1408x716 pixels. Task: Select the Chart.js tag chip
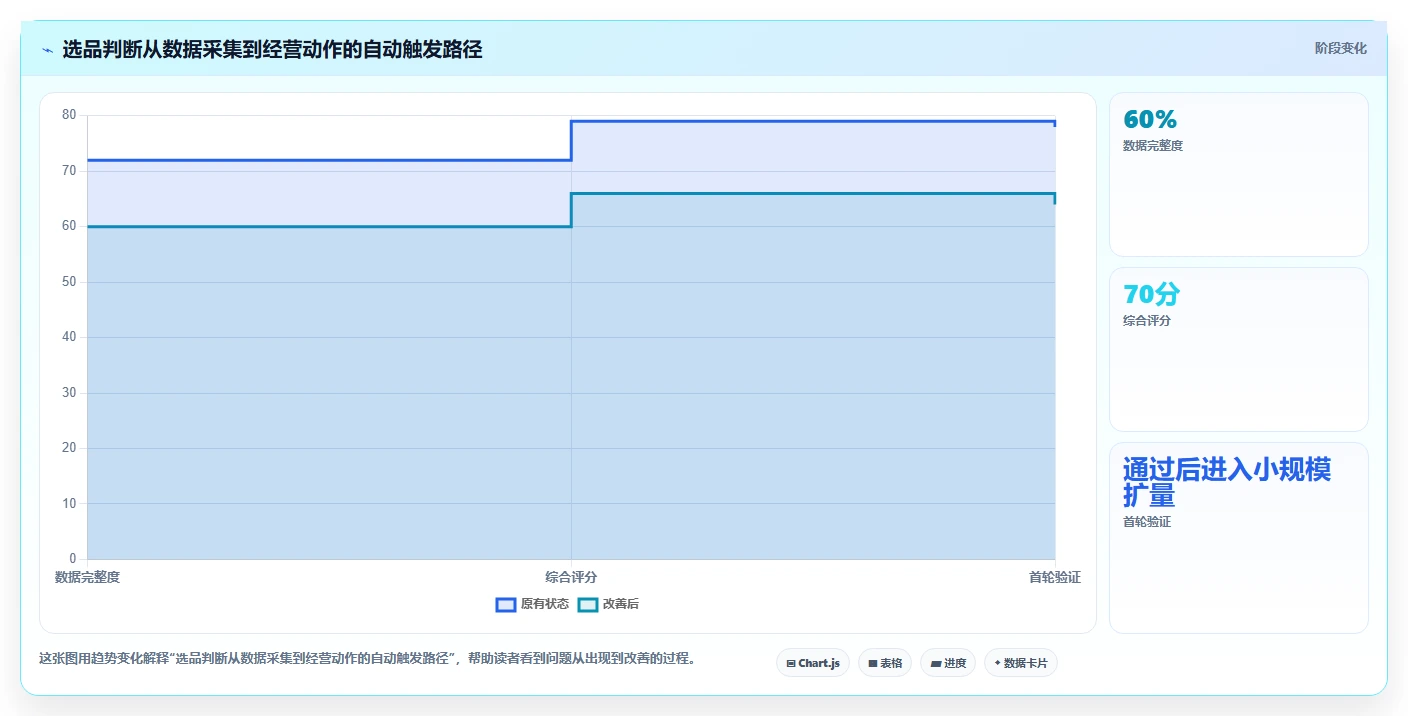click(x=813, y=663)
